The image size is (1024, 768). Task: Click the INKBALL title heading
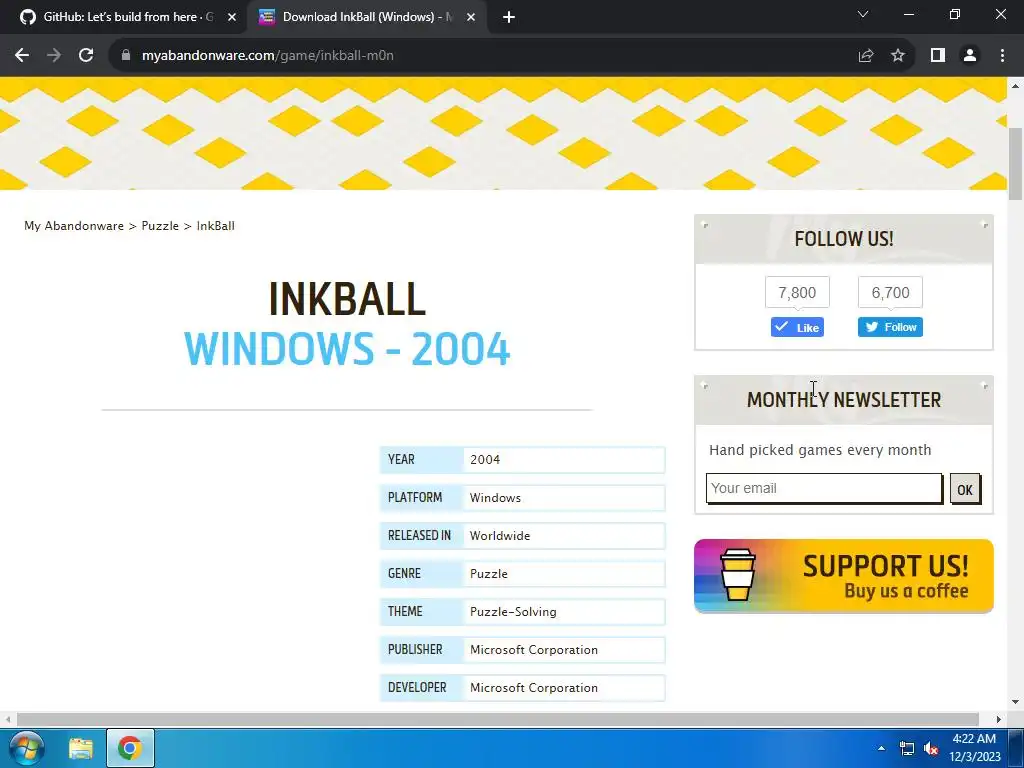click(347, 299)
